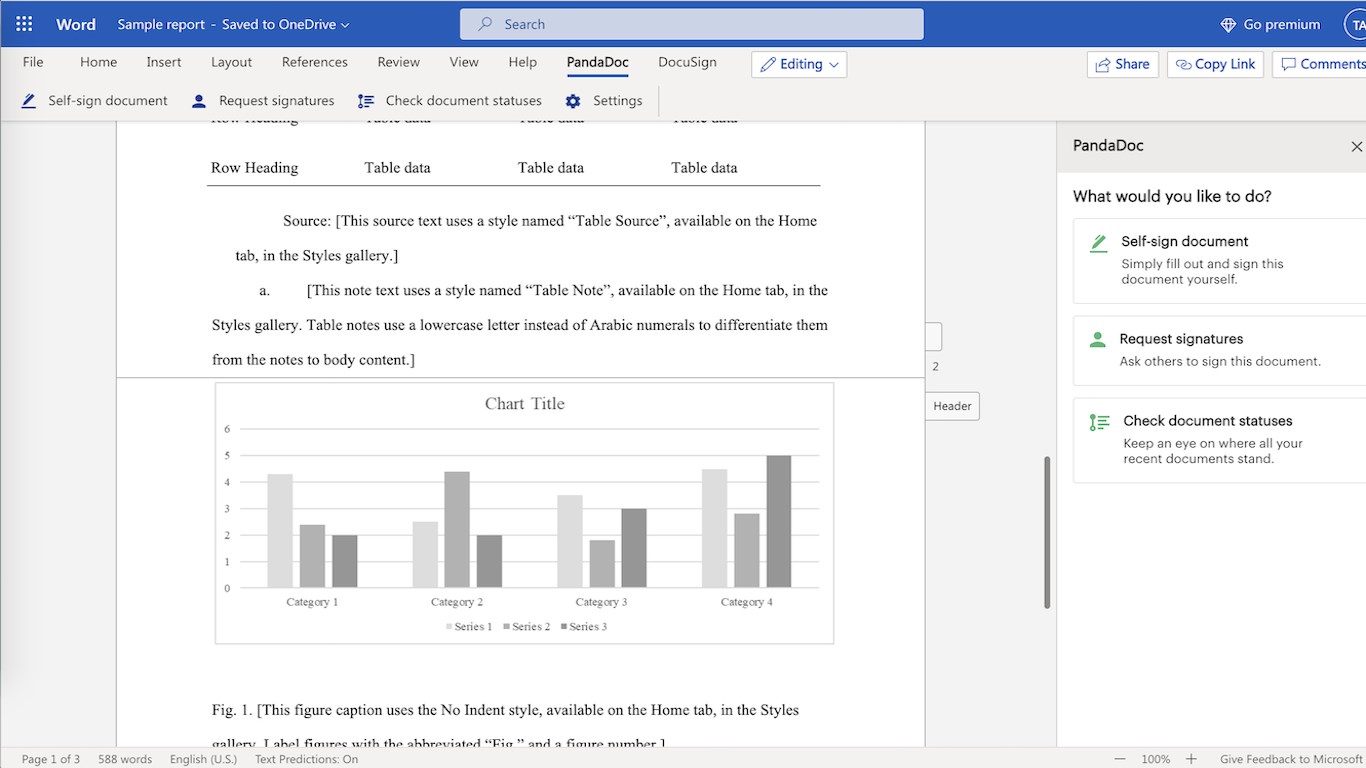Choose Request signatures card in pane
The image size is (1366, 768).
1219,350
